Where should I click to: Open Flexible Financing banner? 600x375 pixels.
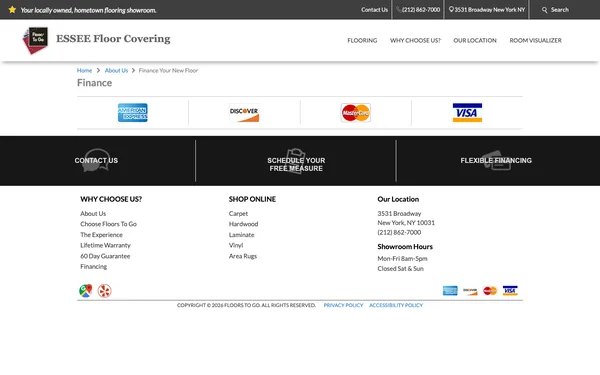point(496,160)
